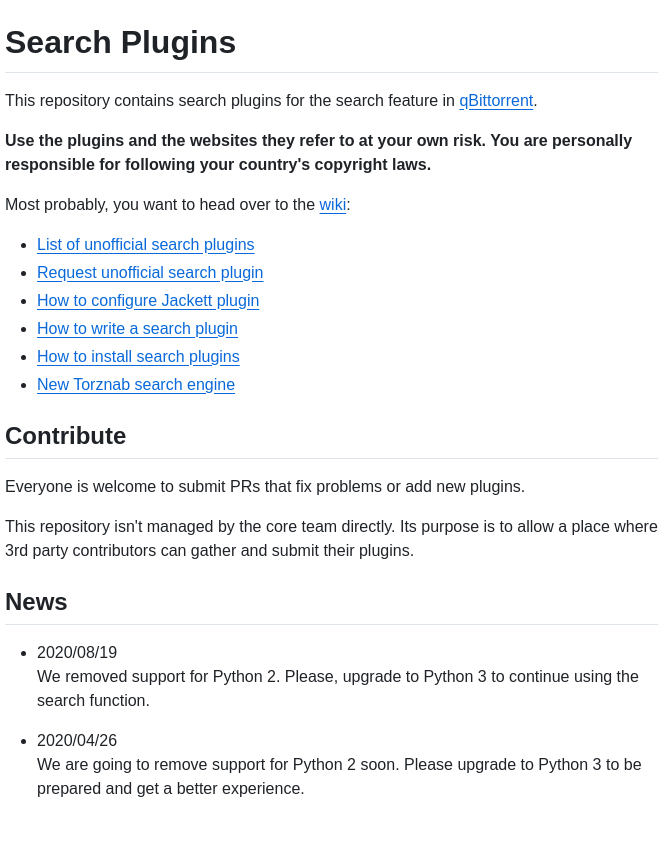
Task: Click the bold own-risk warning paragraph
Action: 318,153
